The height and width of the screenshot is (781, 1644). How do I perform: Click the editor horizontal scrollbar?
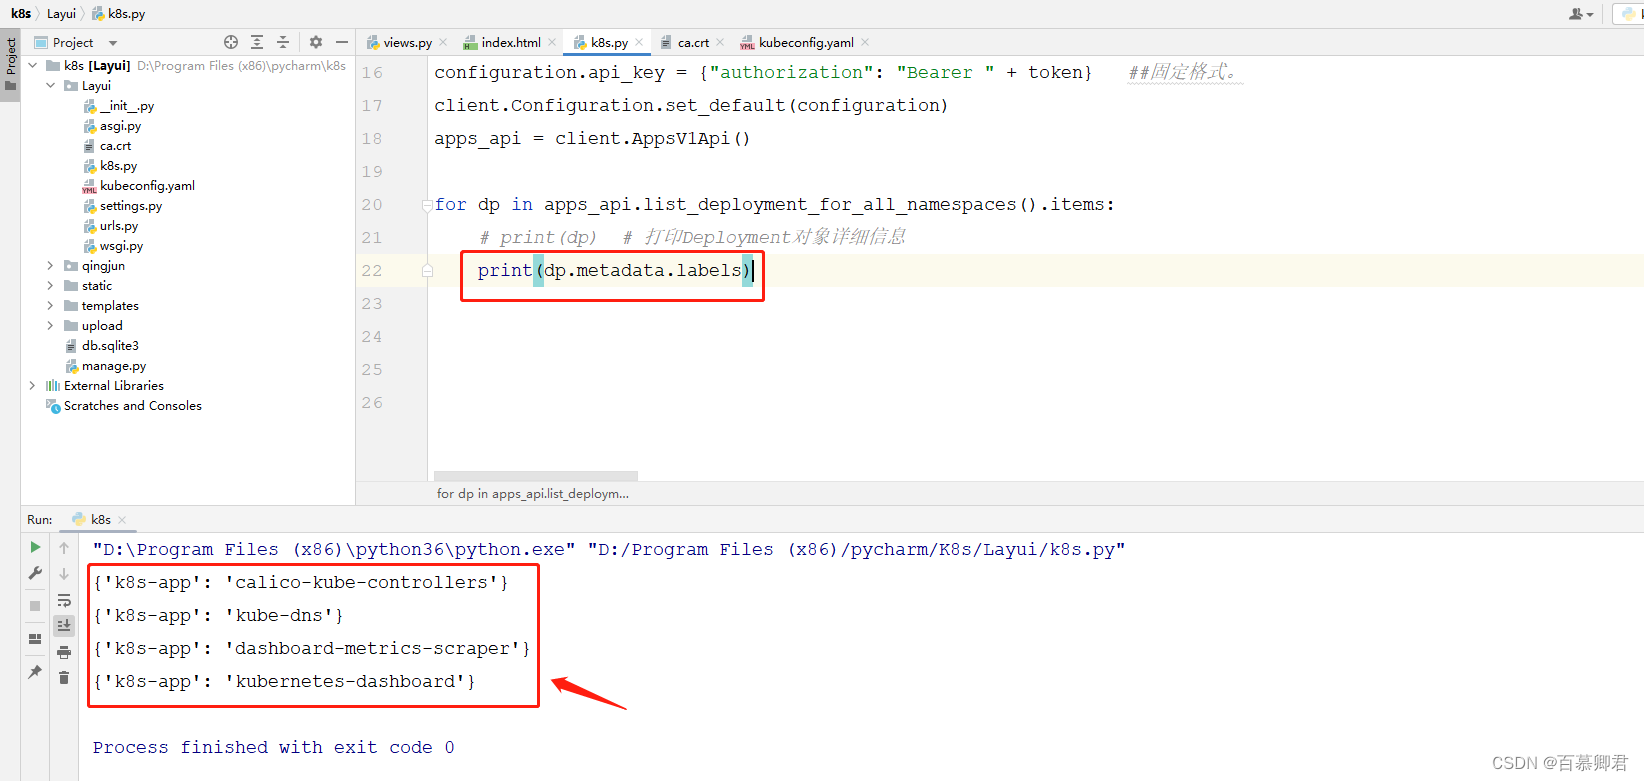click(536, 476)
